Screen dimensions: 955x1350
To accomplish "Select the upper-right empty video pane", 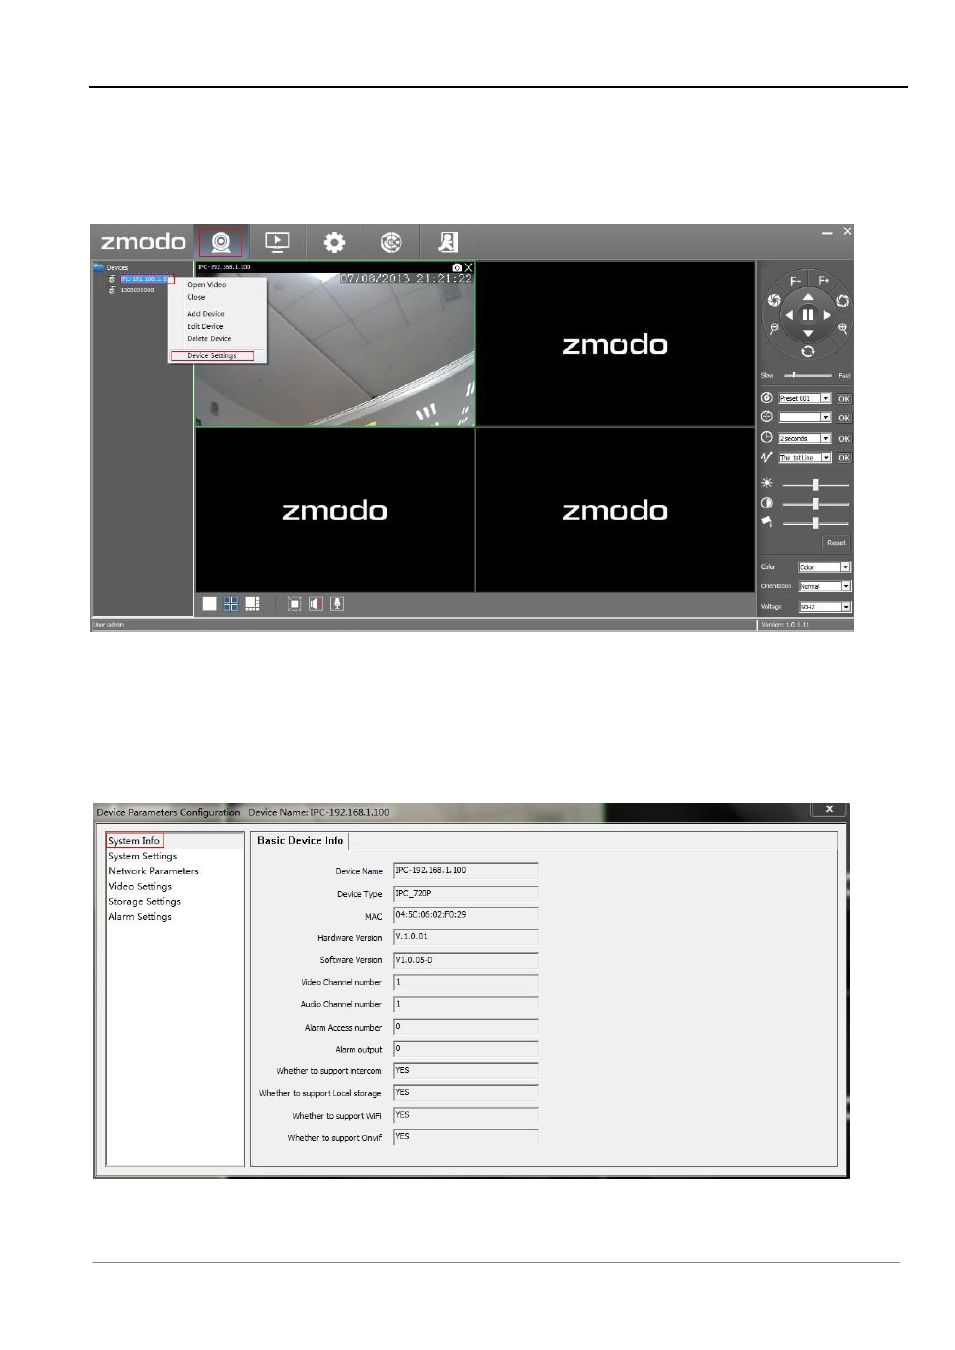I will click(615, 345).
